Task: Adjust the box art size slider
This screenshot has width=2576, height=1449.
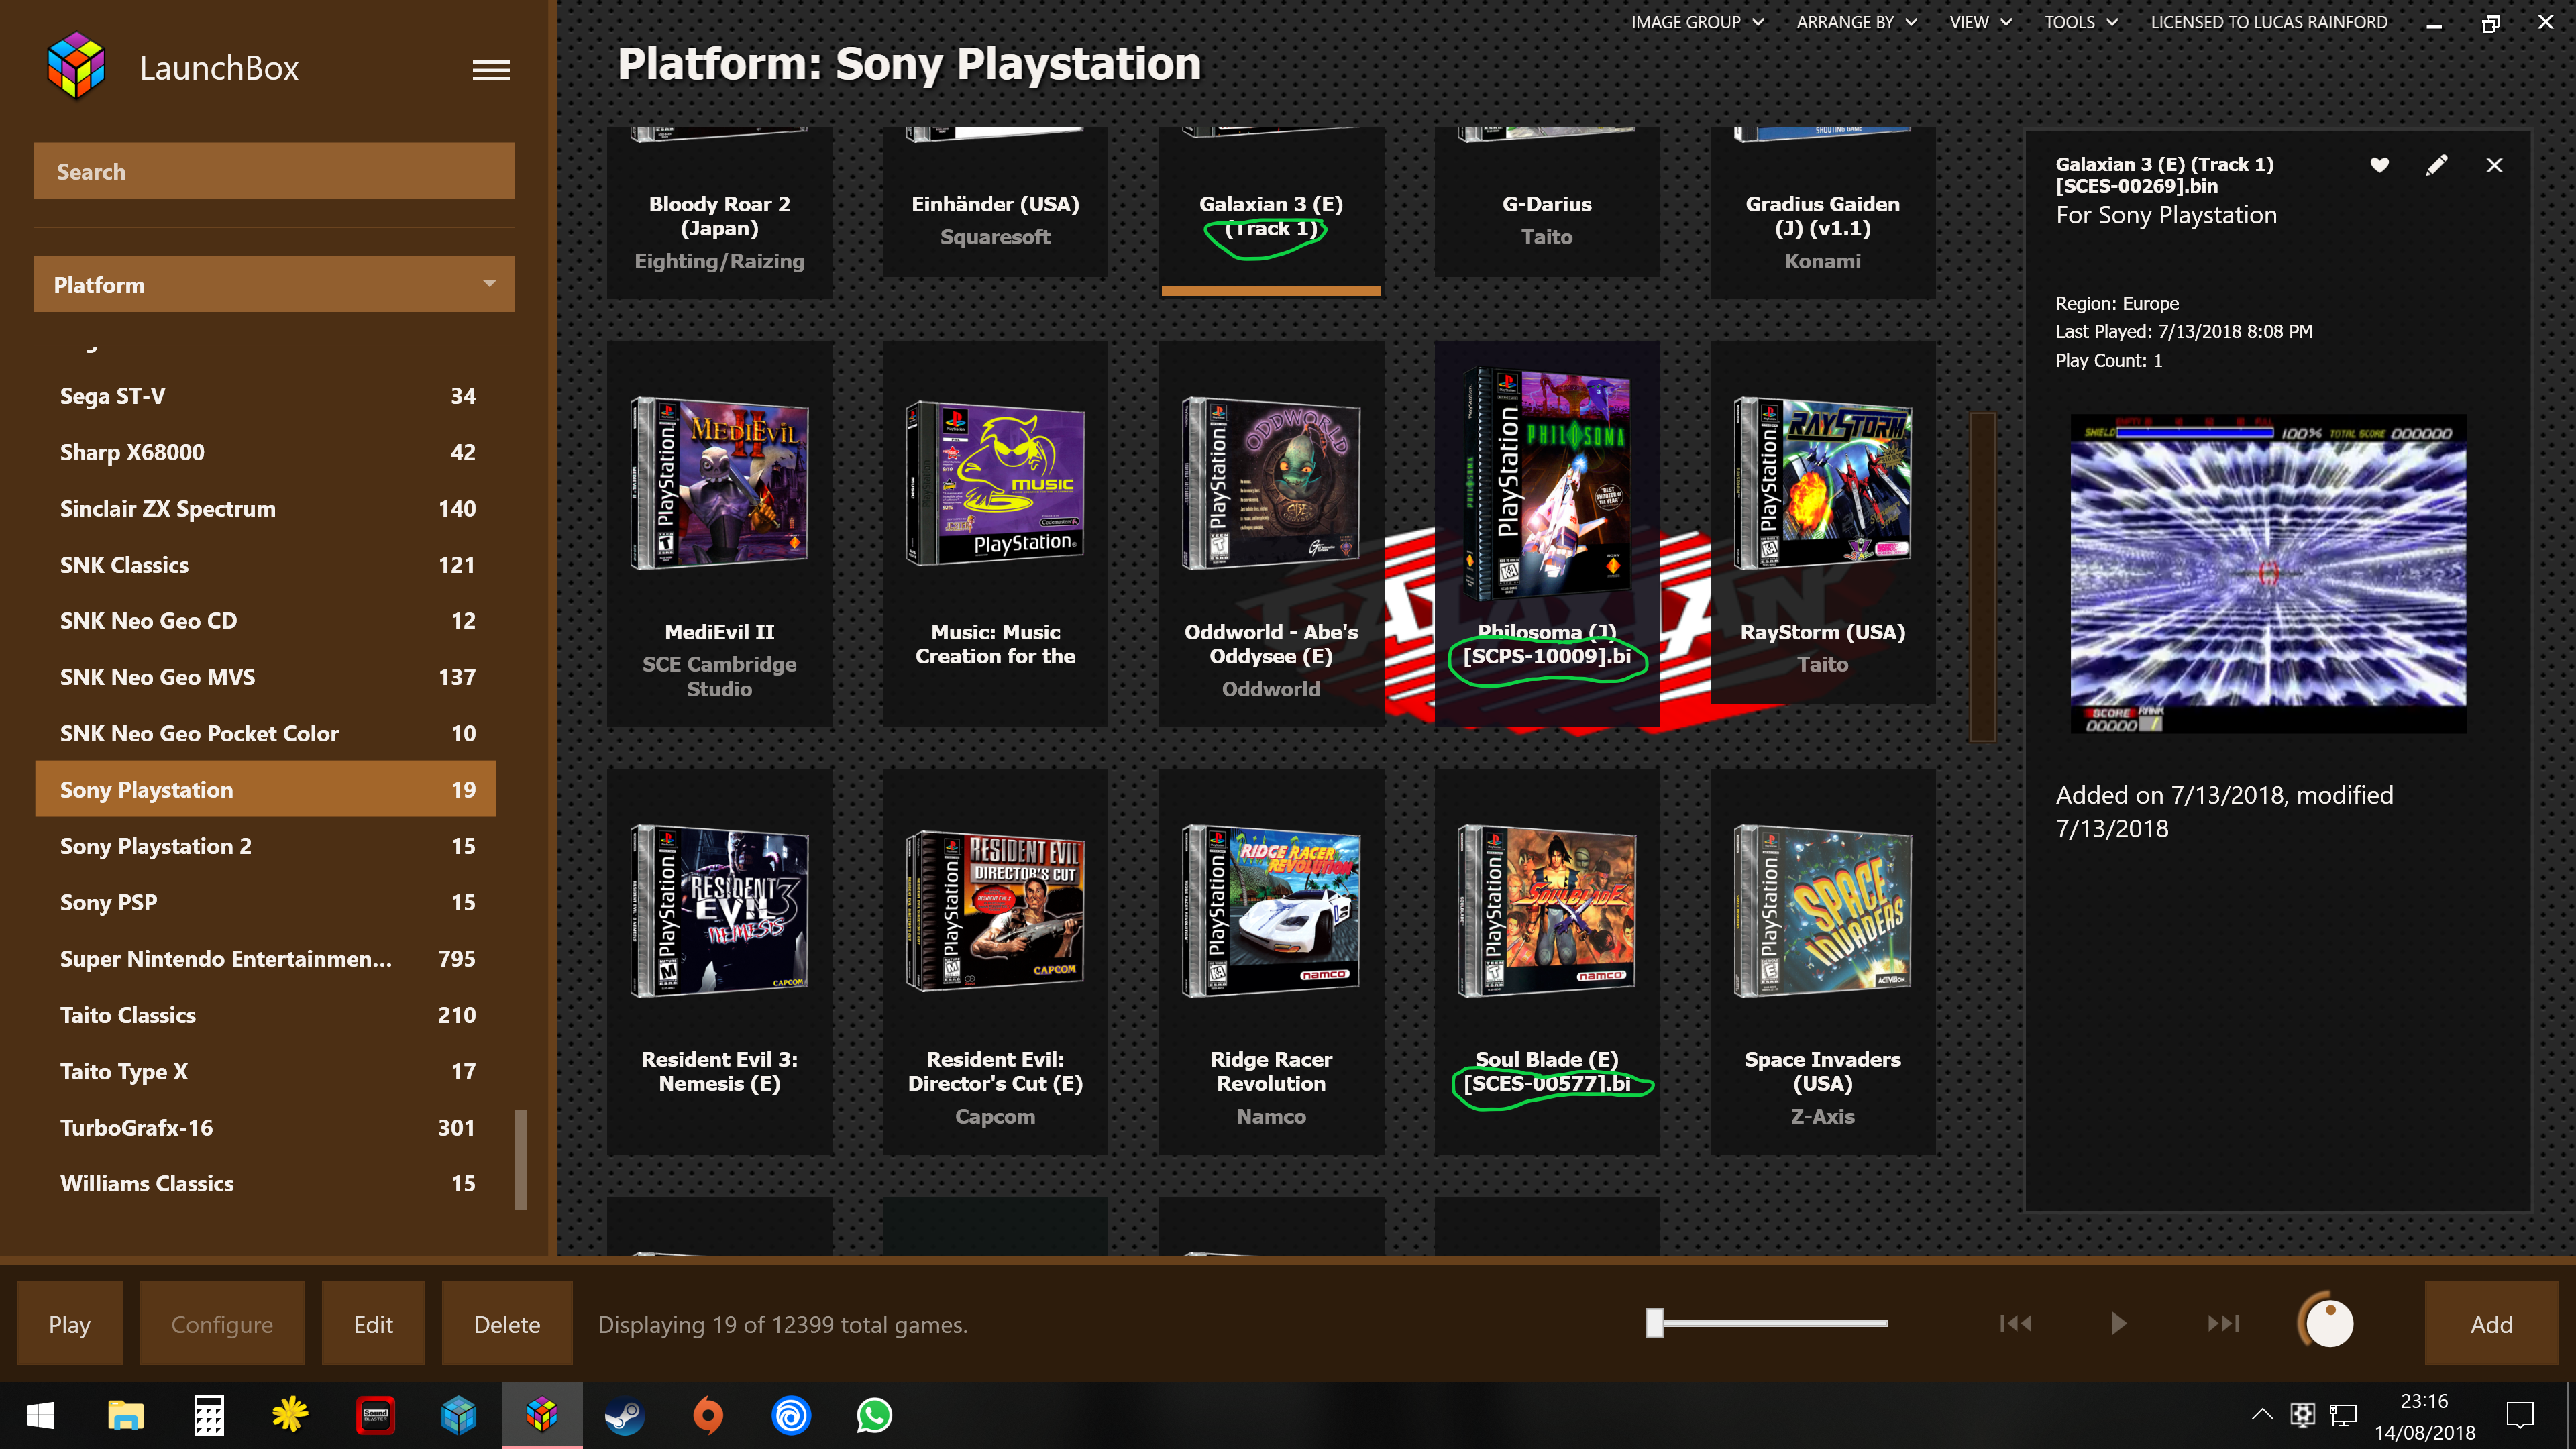Action: tap(1655, 1323)
